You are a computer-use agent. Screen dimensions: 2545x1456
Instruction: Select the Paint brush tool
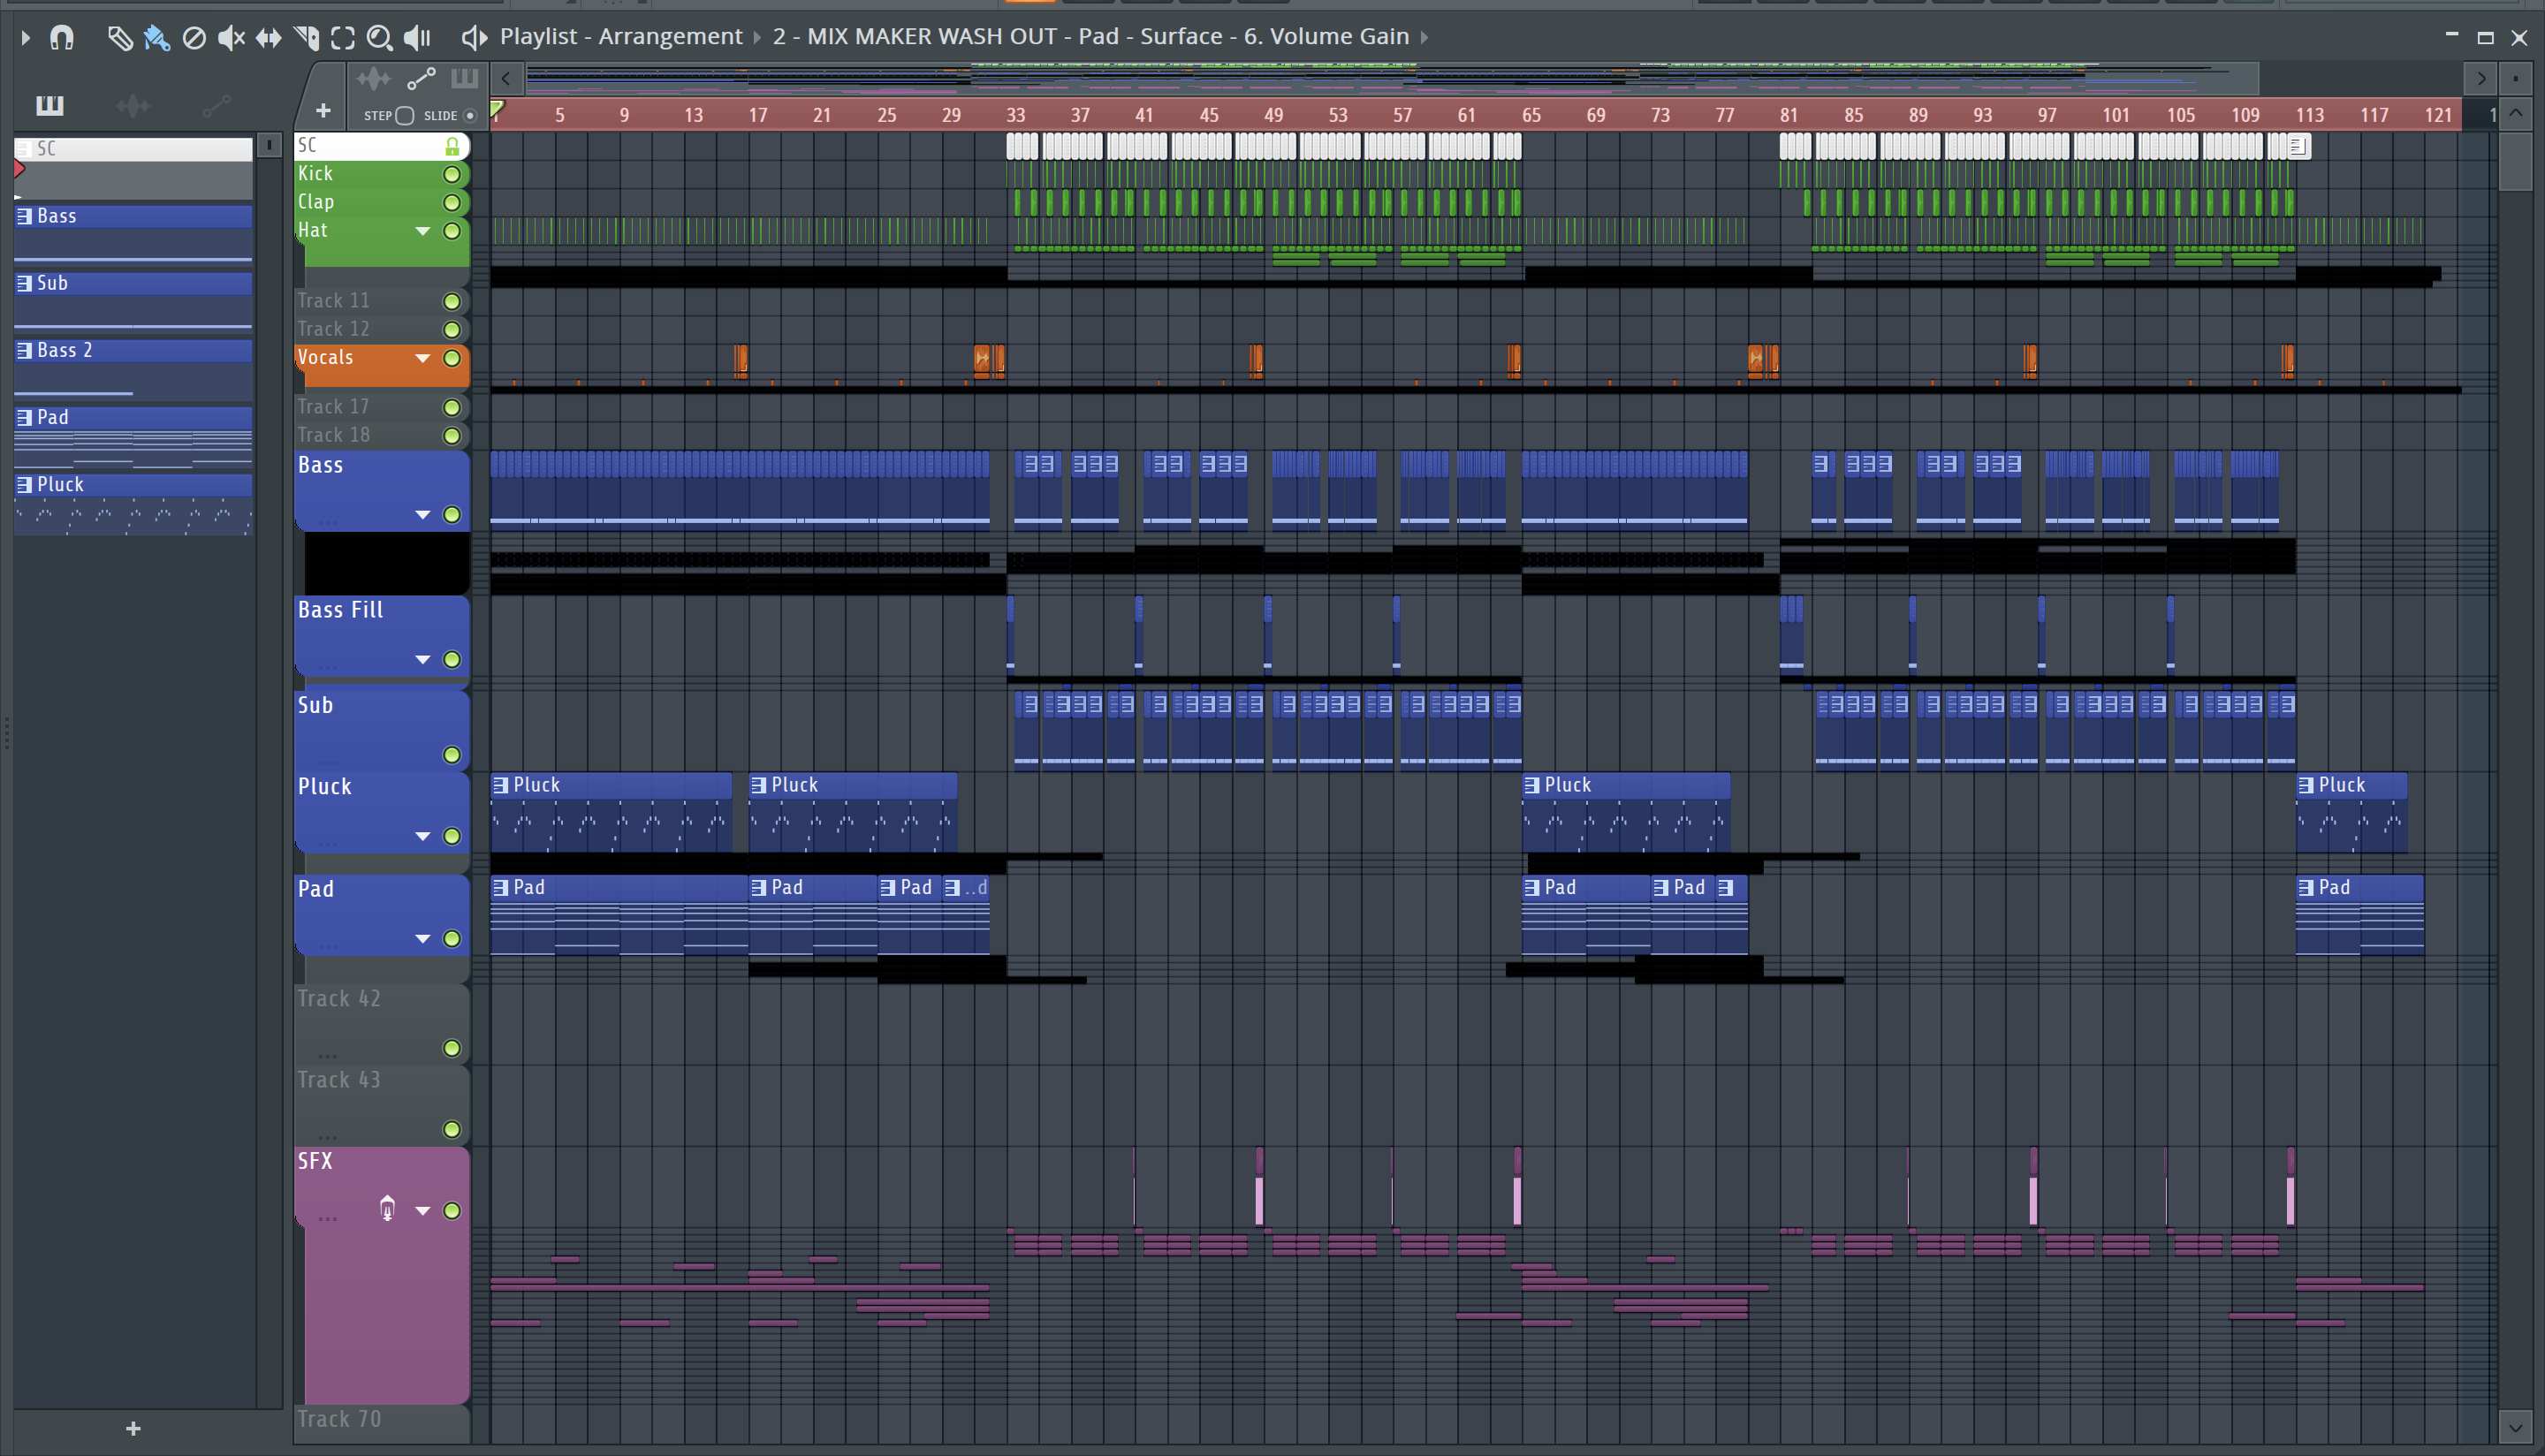(156, 38)
